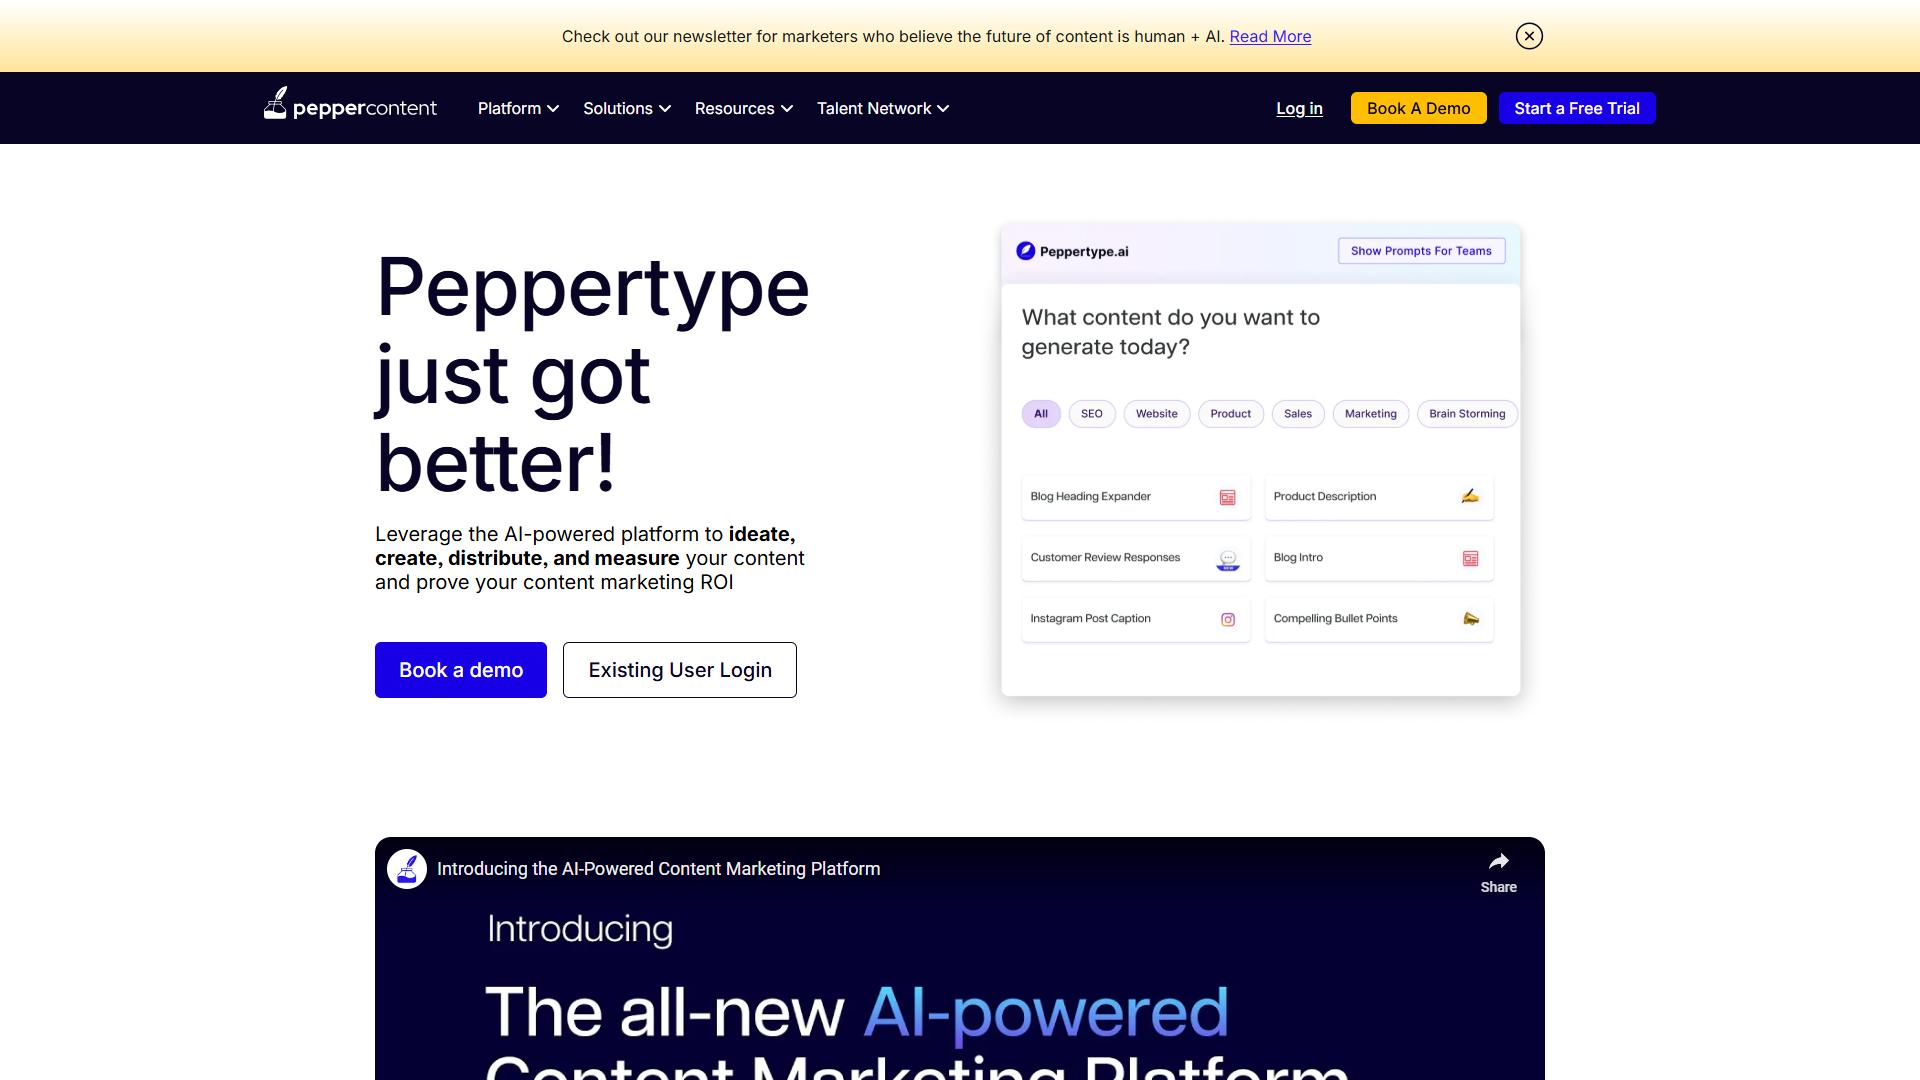
Task: Click the video Share arrow icon
Action: coord(1498,862)
